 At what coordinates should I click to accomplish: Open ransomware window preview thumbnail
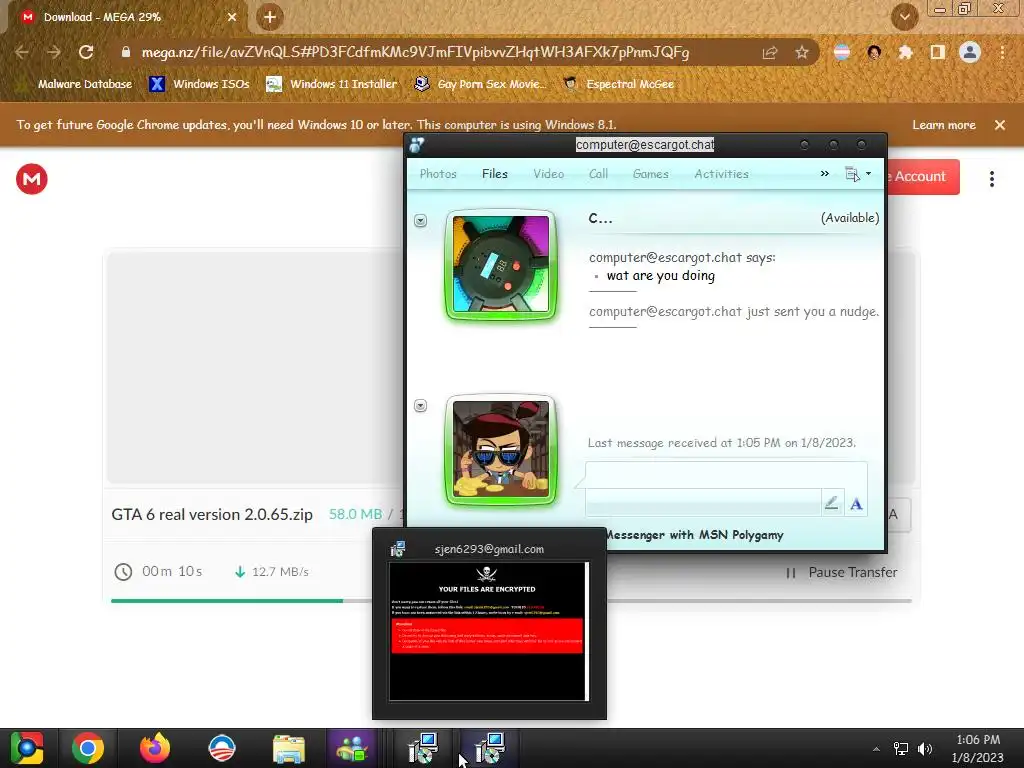[x=489, y=631]
